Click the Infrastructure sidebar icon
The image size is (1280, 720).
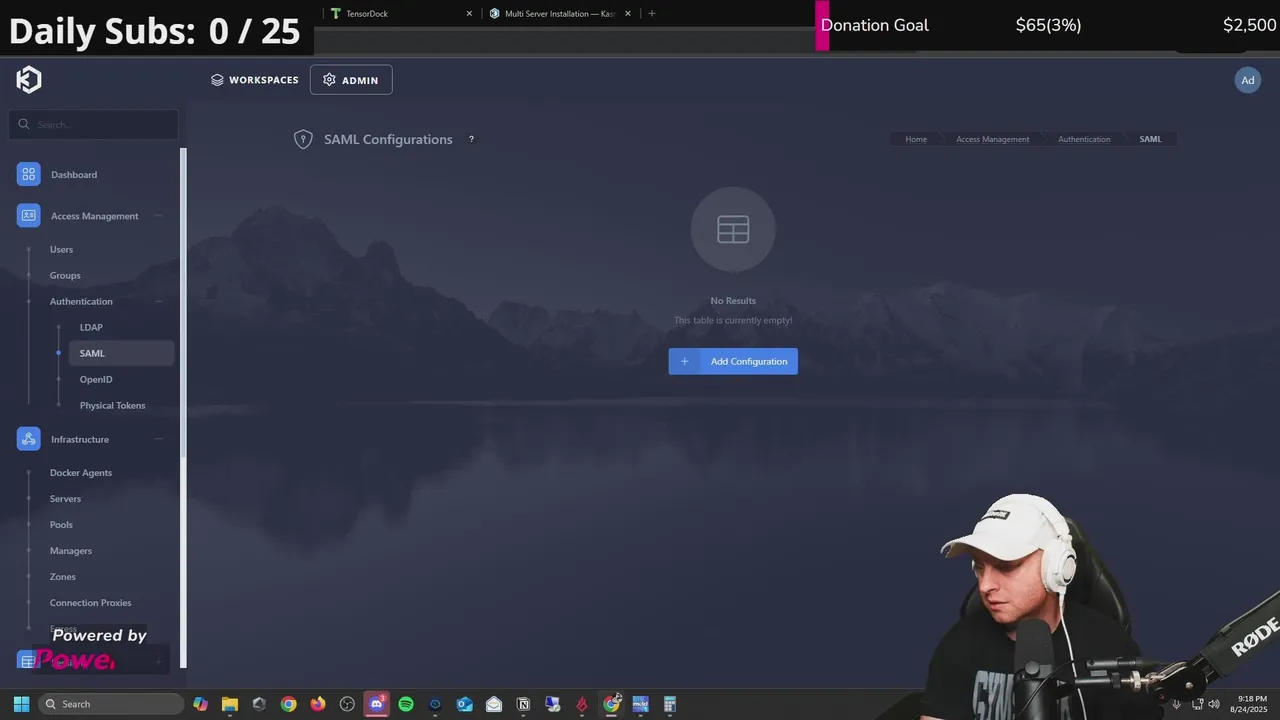(28, 439)
